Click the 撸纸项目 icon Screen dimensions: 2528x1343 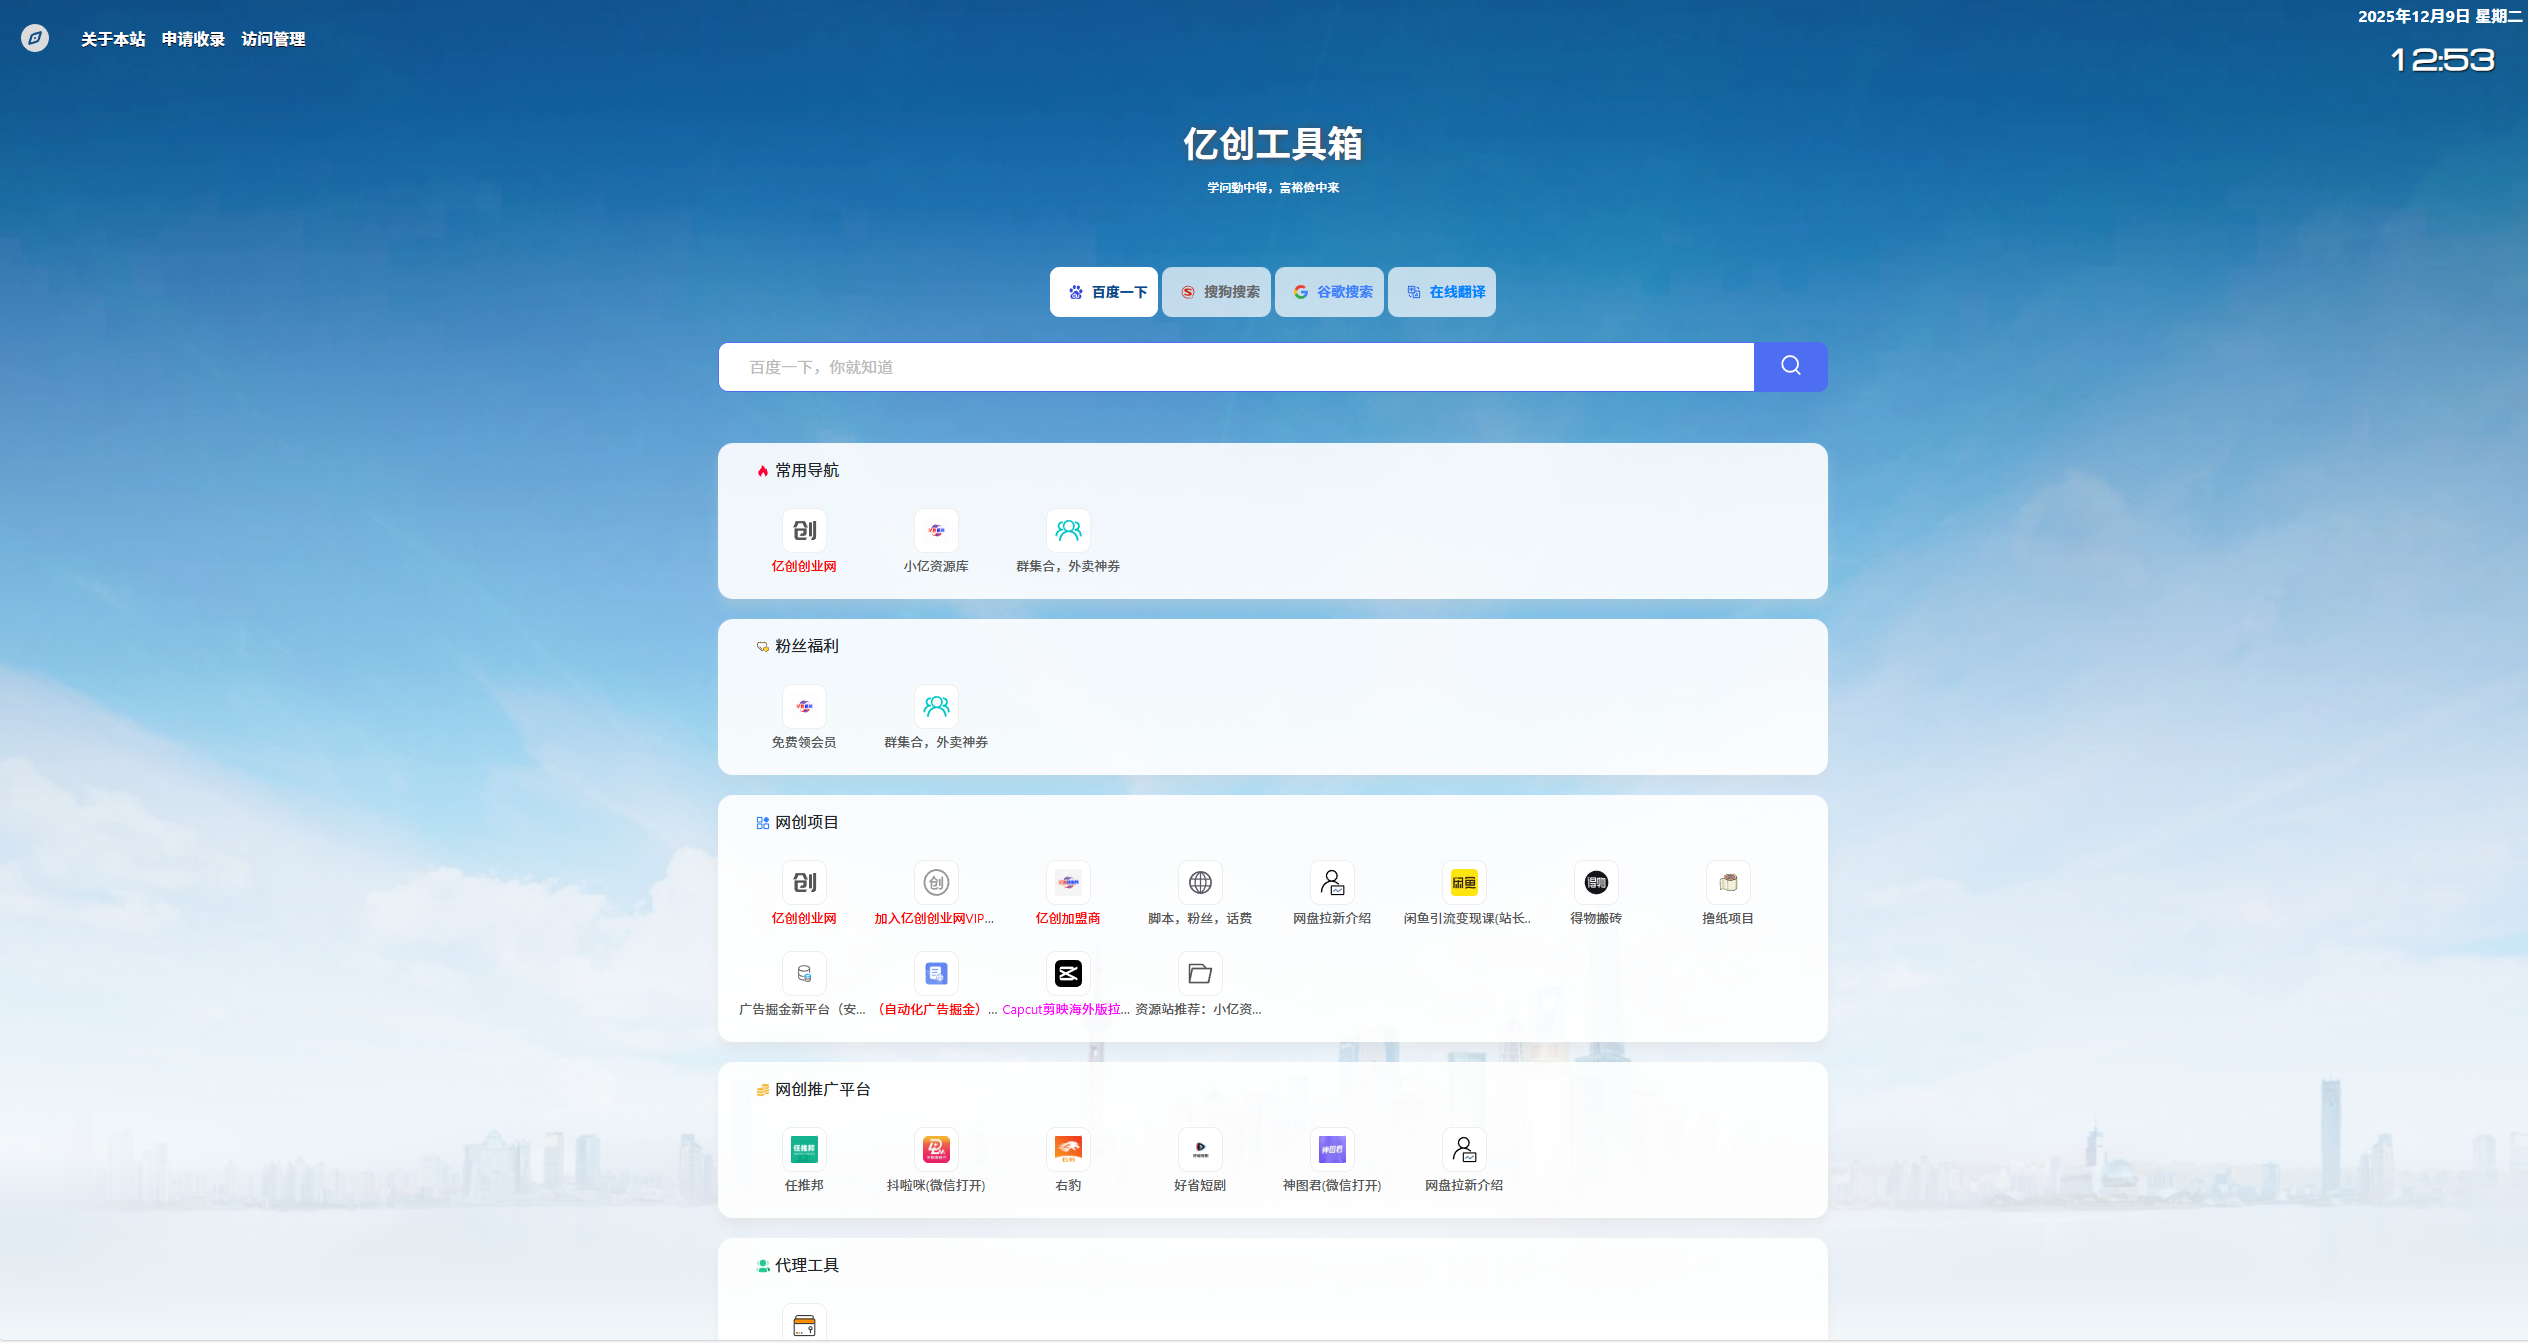pyautogui.click(x=1727, y=882)
